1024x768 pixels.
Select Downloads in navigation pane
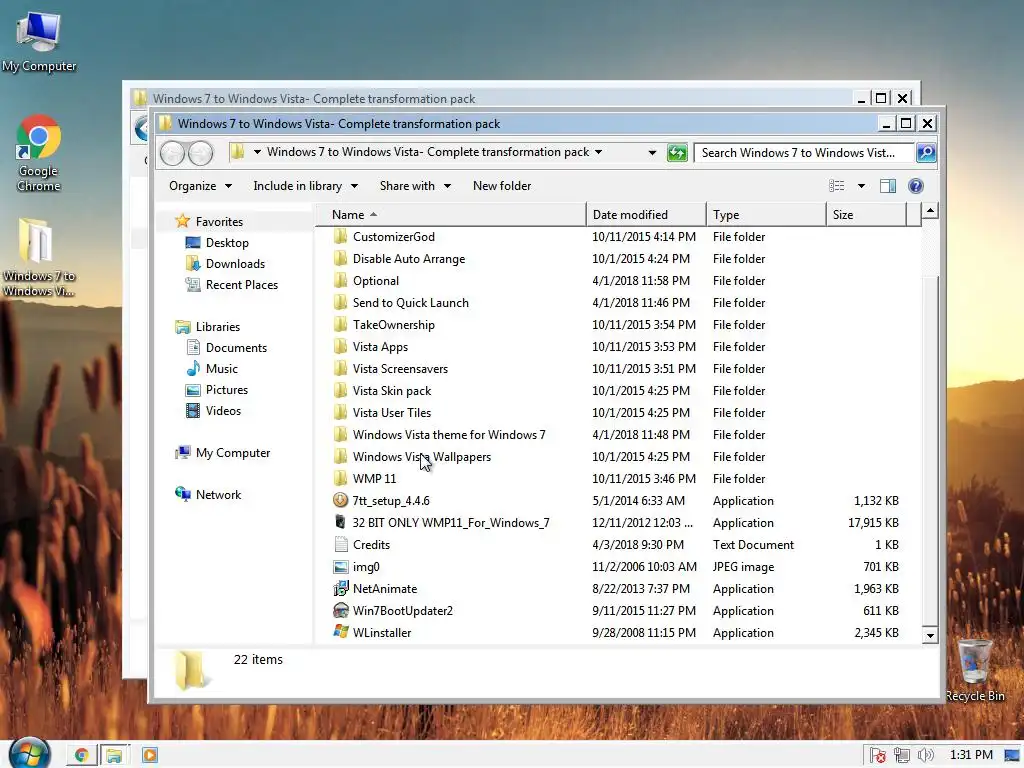click(x=235, y=264)
